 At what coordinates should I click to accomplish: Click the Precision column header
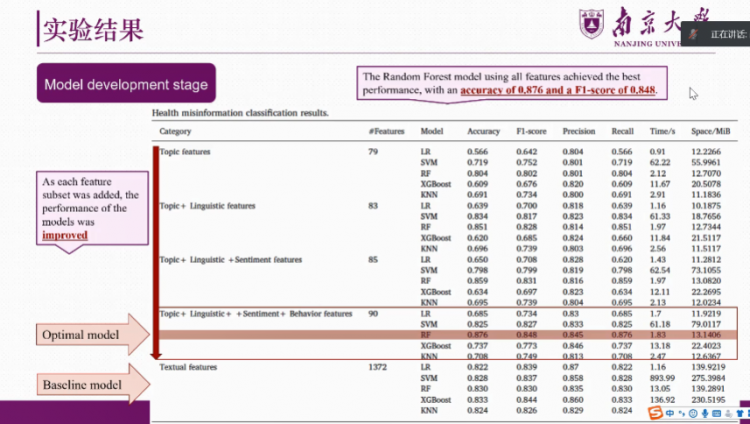[x=579, y=131]
